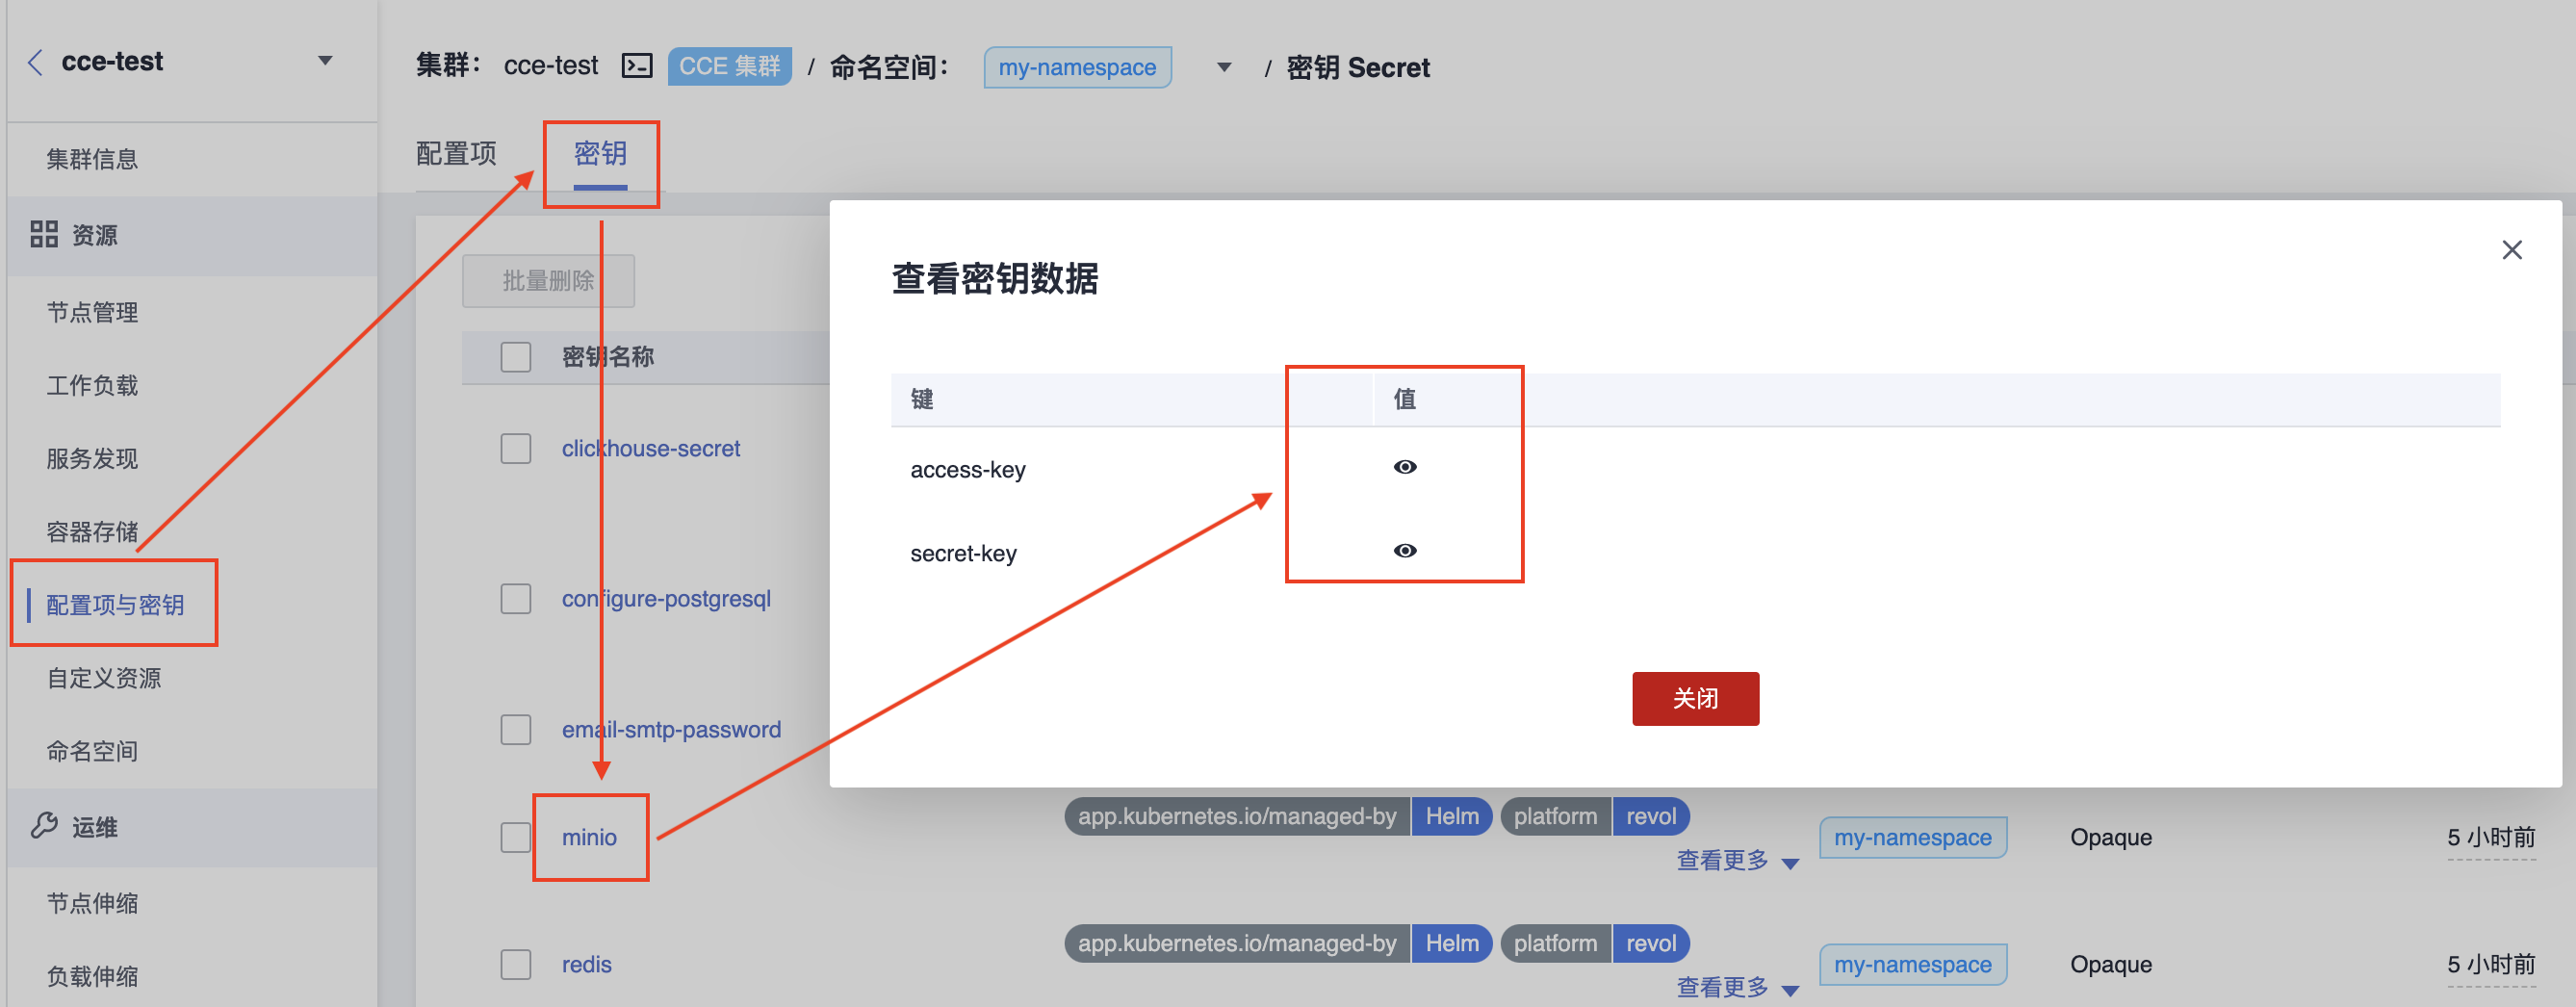
Task: Click the platform label in minio row
Action: click(x=1555, y=816)
